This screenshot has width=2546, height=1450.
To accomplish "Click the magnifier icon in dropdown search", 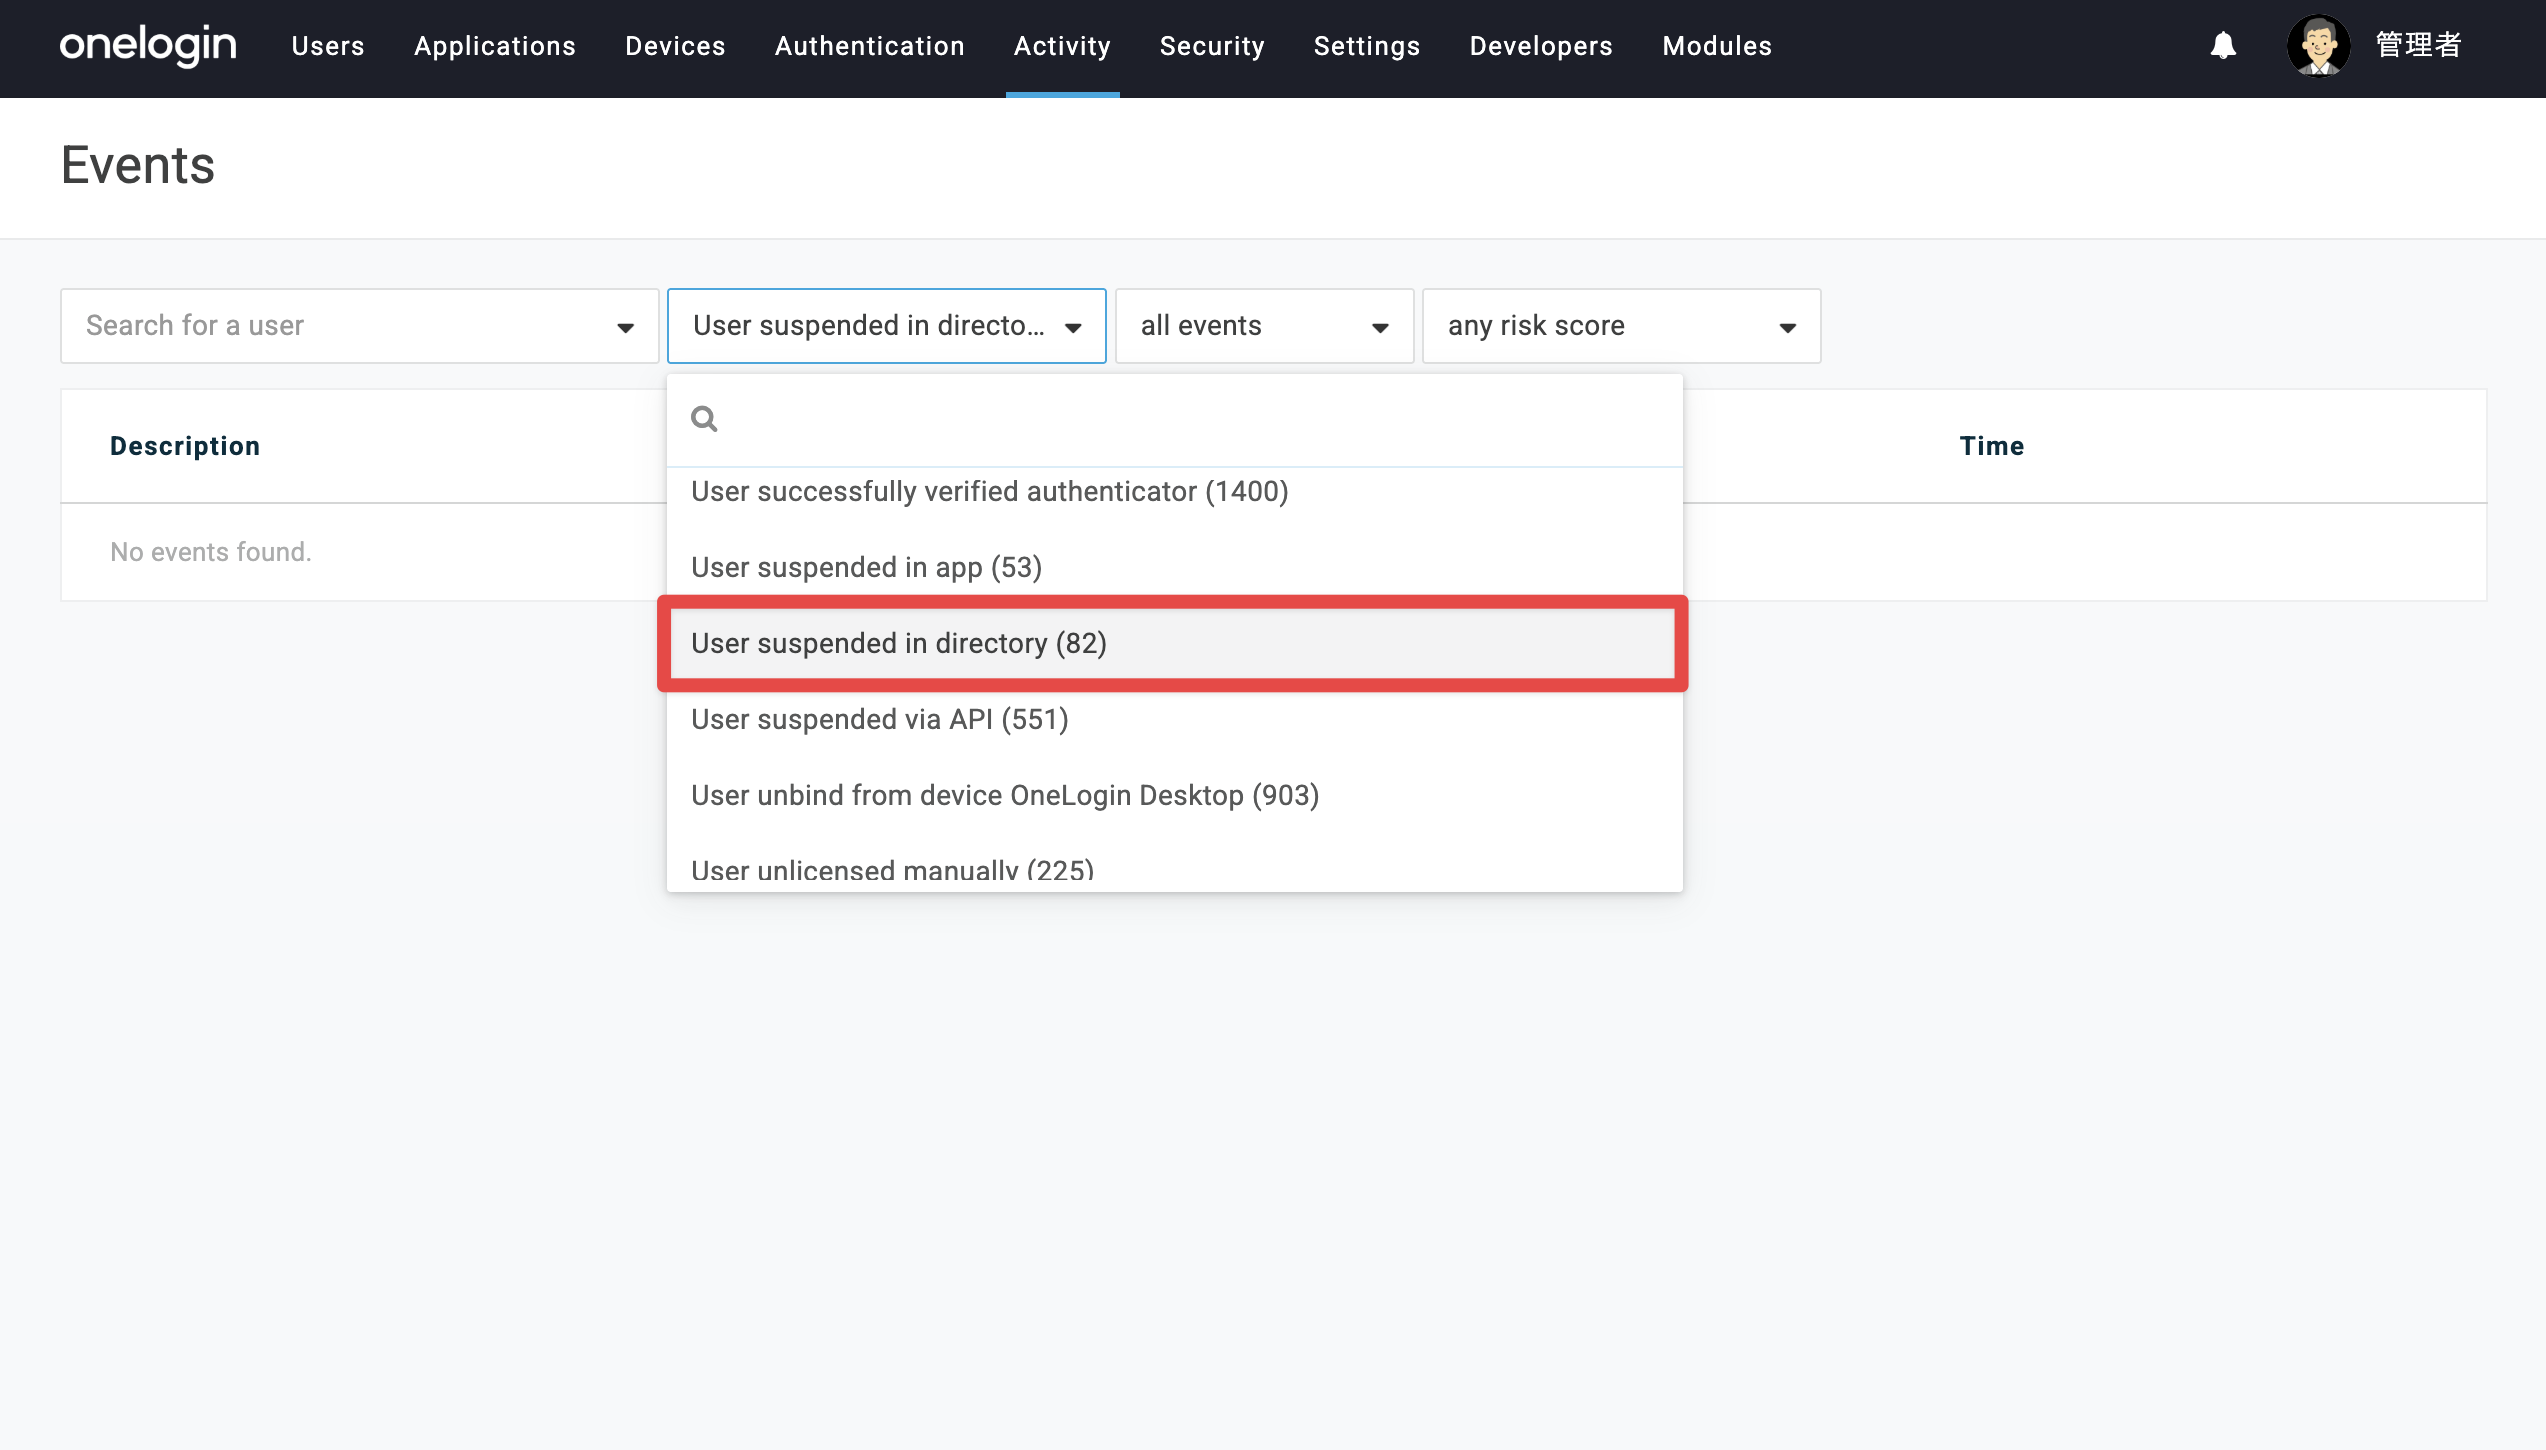I will [x=704, y=419].
